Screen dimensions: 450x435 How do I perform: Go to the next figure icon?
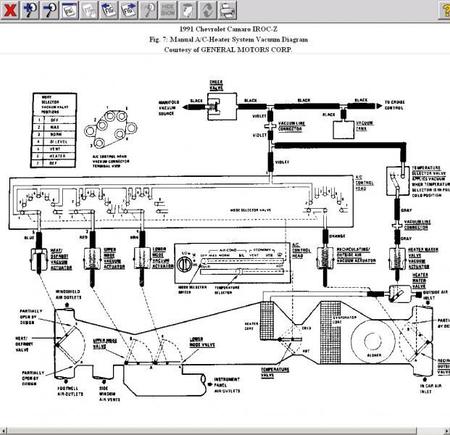click(129, 10)
